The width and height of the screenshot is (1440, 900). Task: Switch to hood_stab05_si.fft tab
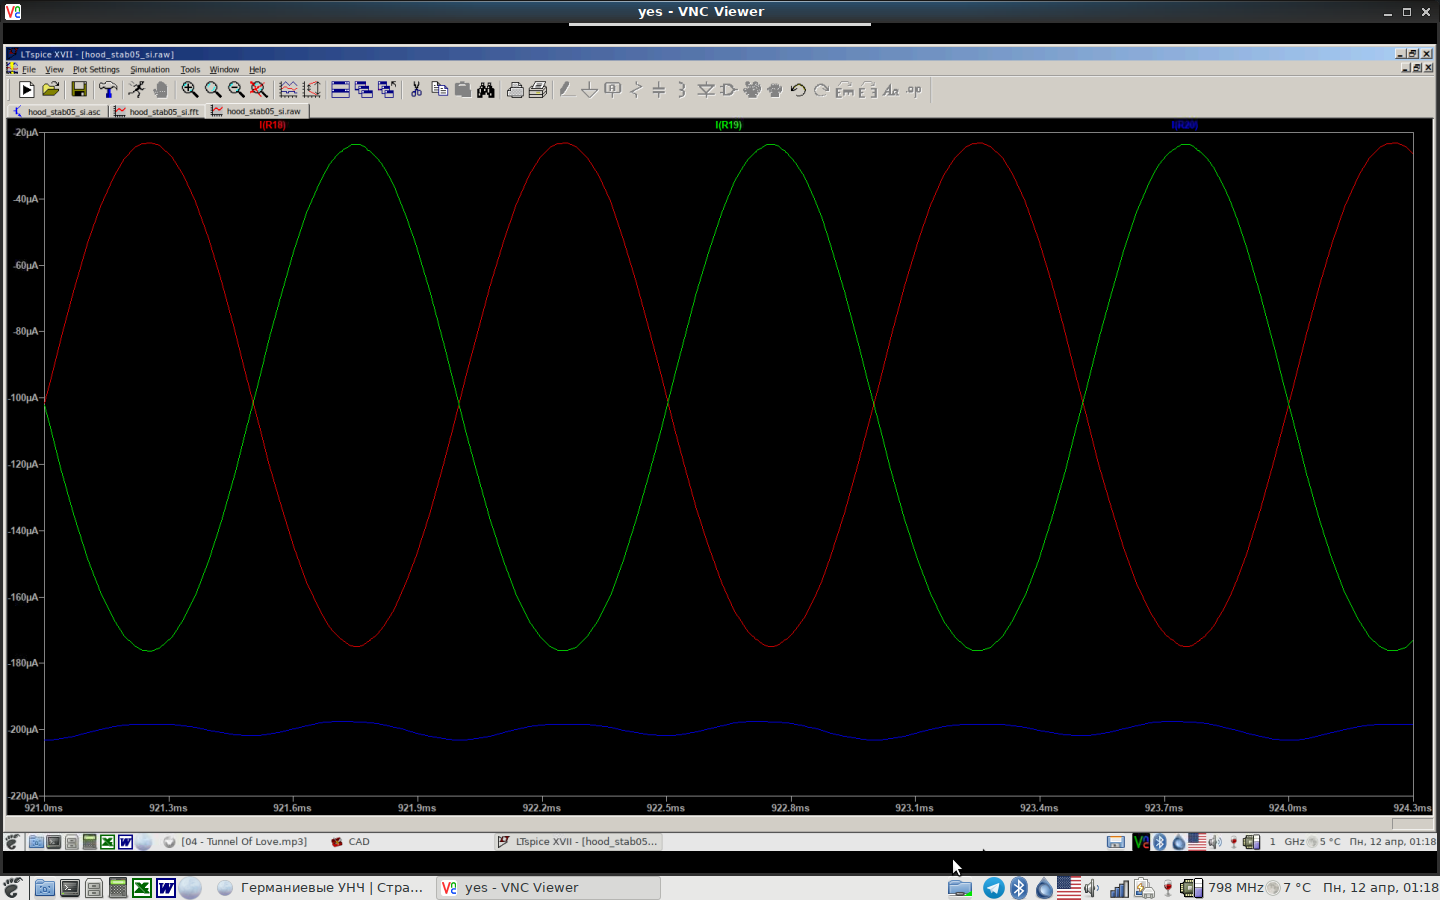coord(158,112)
